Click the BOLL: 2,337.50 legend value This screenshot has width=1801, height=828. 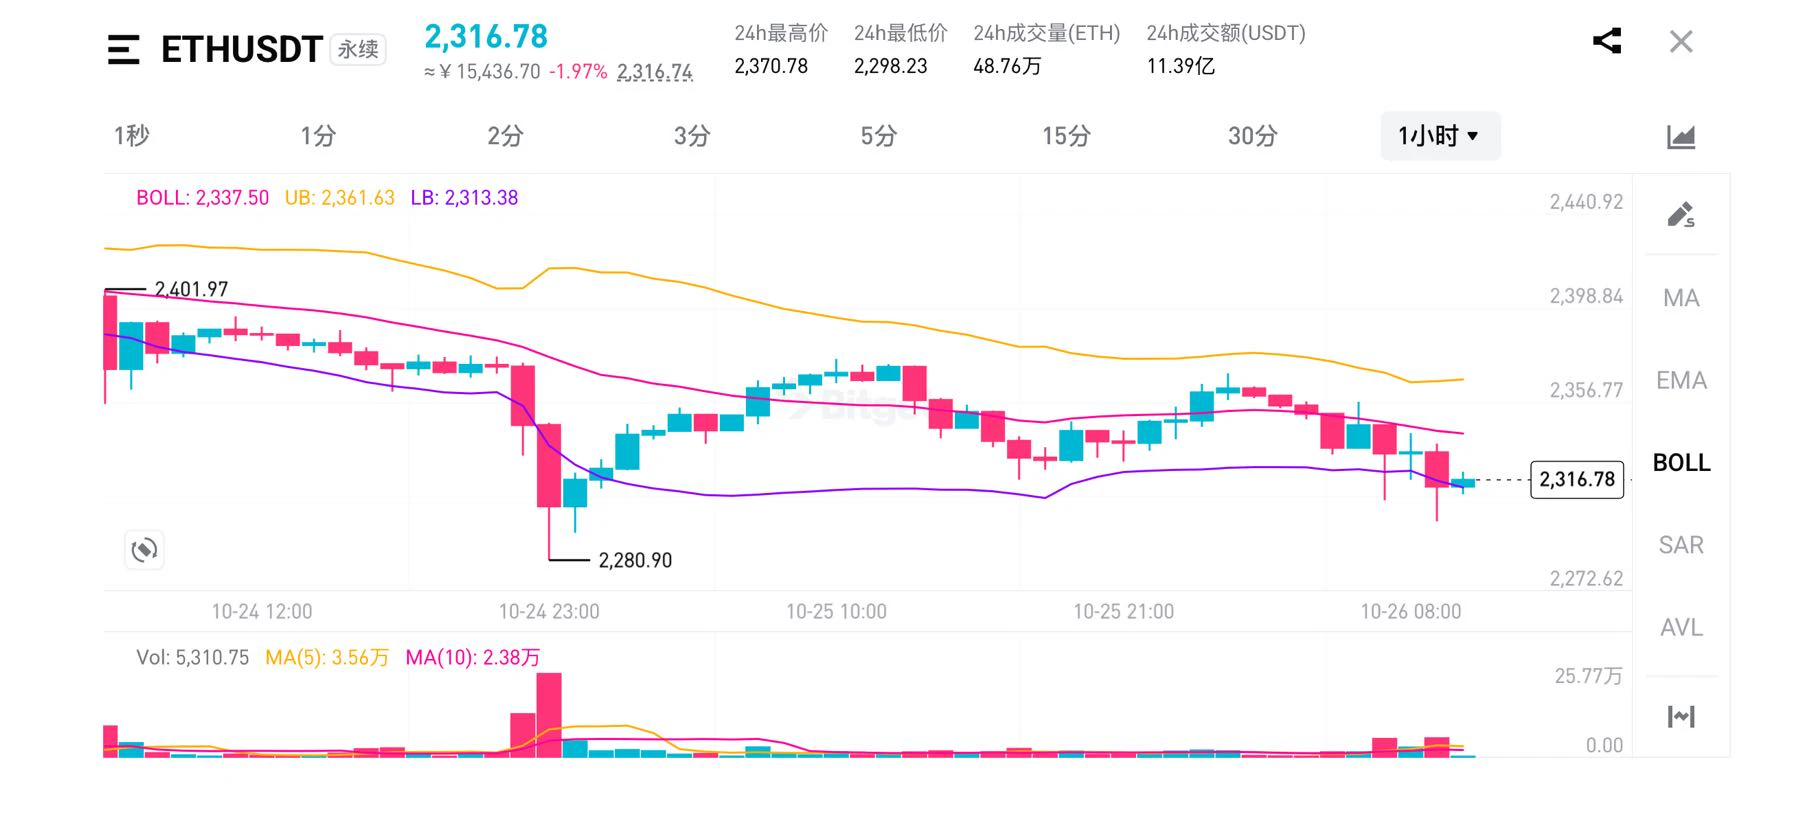(x=203, y=198)
